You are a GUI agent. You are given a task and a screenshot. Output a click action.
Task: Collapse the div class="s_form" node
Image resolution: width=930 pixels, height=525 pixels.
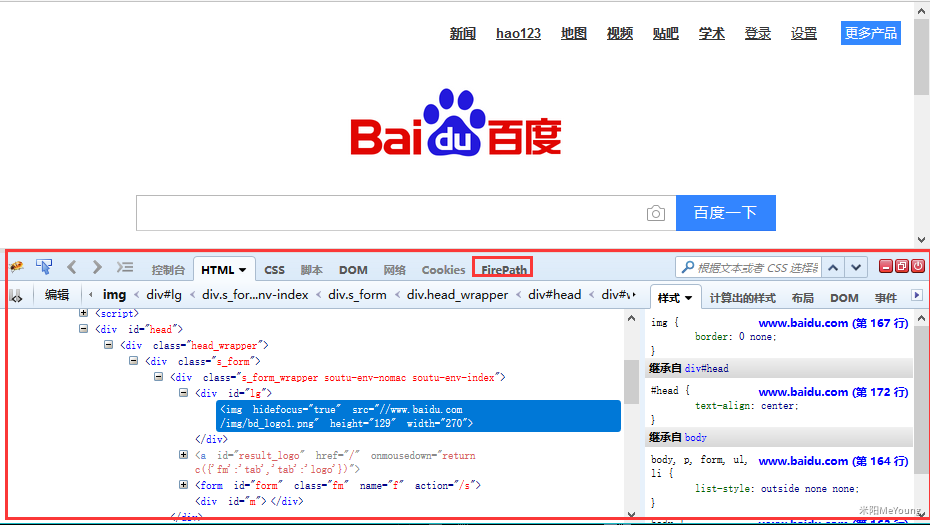(133, 361)
